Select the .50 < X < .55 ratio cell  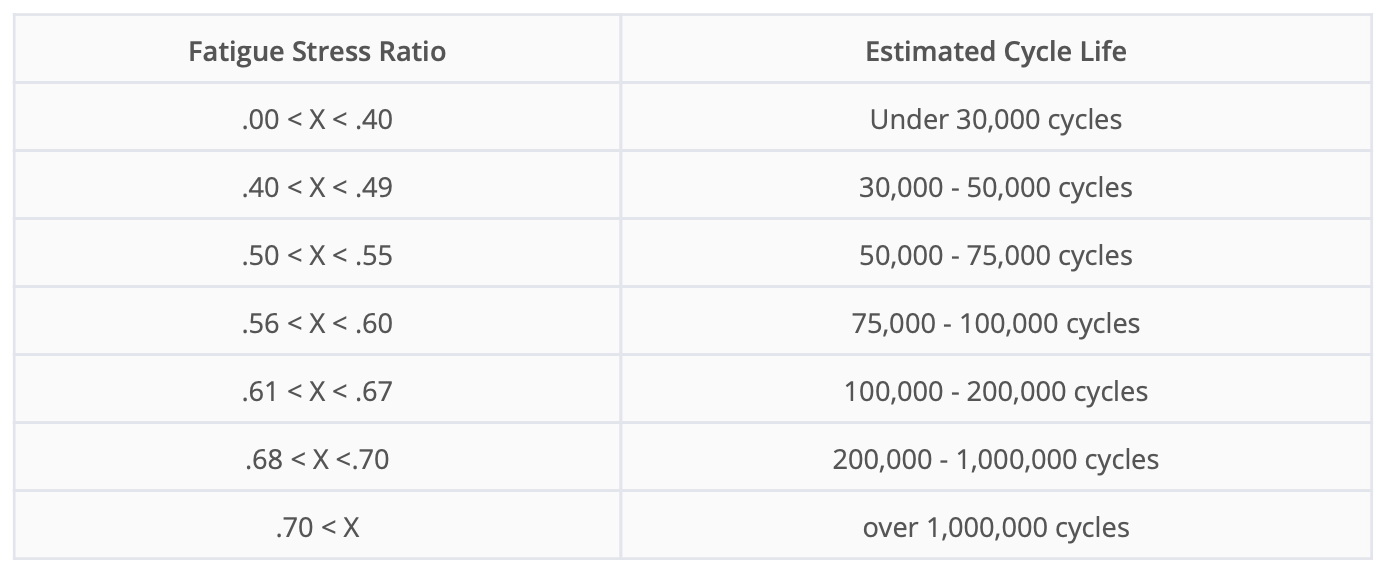(x=317, y=256)
